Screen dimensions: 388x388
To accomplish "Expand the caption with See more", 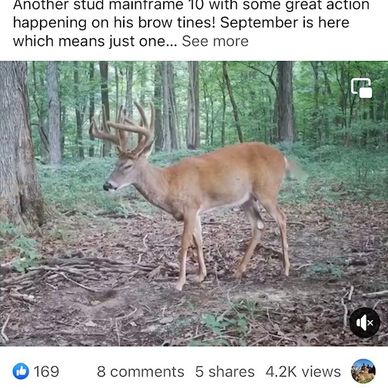I will [x=215, y=41].
